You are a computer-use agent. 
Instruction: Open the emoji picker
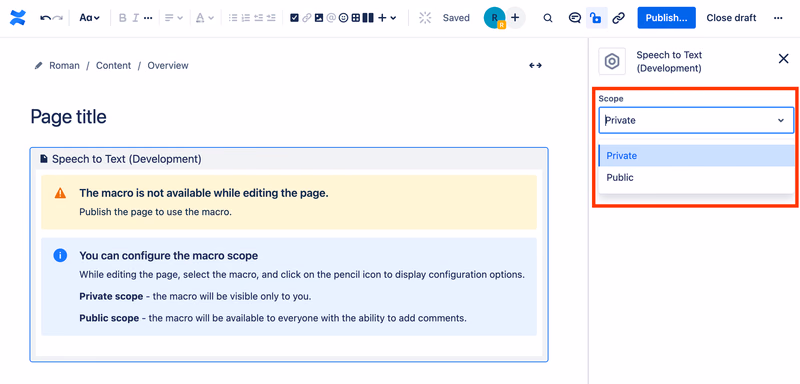click(x=343, y=18)
